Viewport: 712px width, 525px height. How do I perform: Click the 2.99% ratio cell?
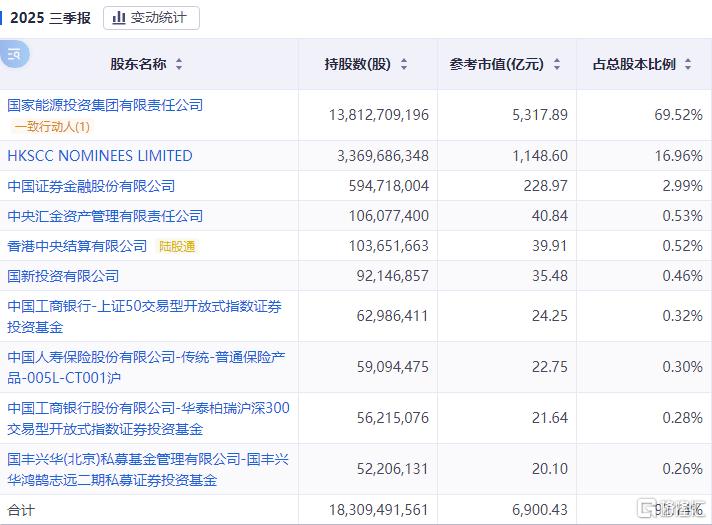click(x=682, y=186)
